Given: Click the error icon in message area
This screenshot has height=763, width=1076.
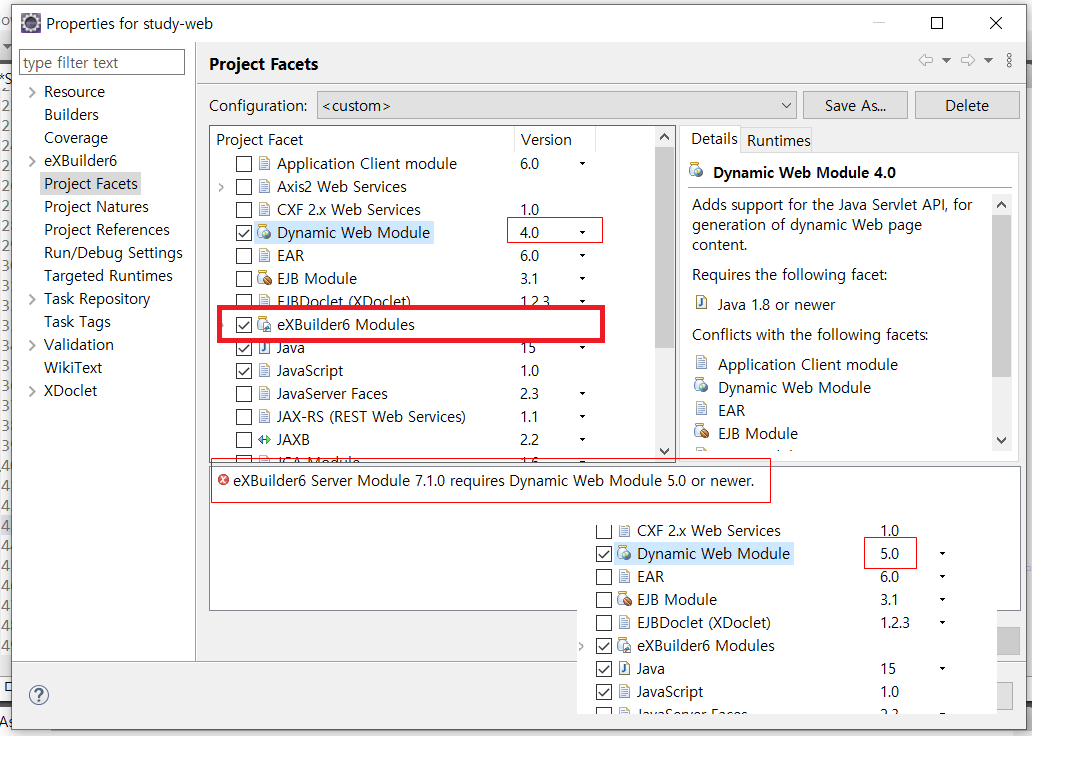Looking at the screenshot, I should pos(224,480).
